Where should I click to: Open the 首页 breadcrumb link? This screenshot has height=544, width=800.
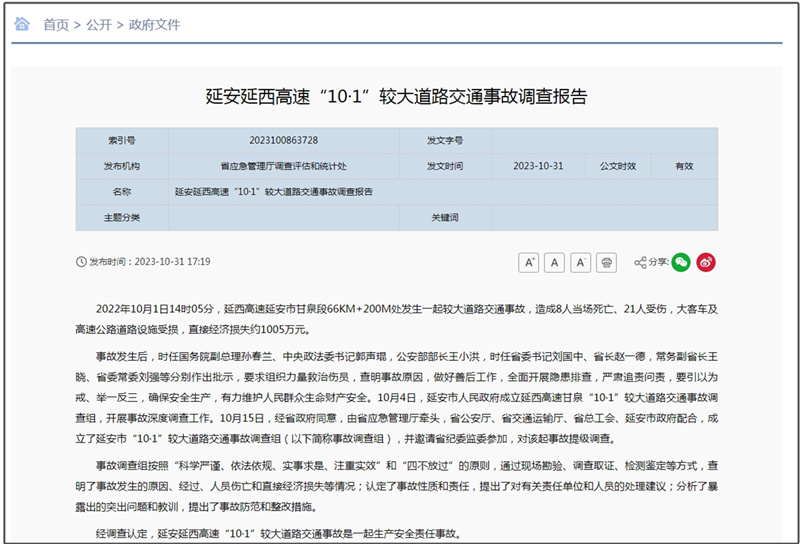56,24
